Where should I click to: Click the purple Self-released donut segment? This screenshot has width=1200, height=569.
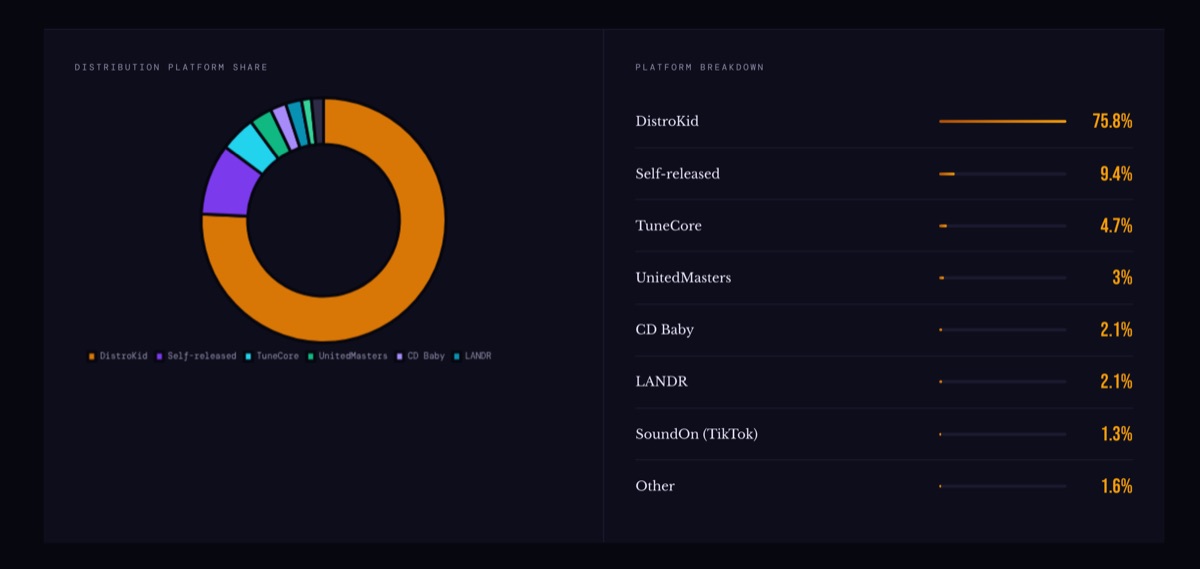pos(228,185)
